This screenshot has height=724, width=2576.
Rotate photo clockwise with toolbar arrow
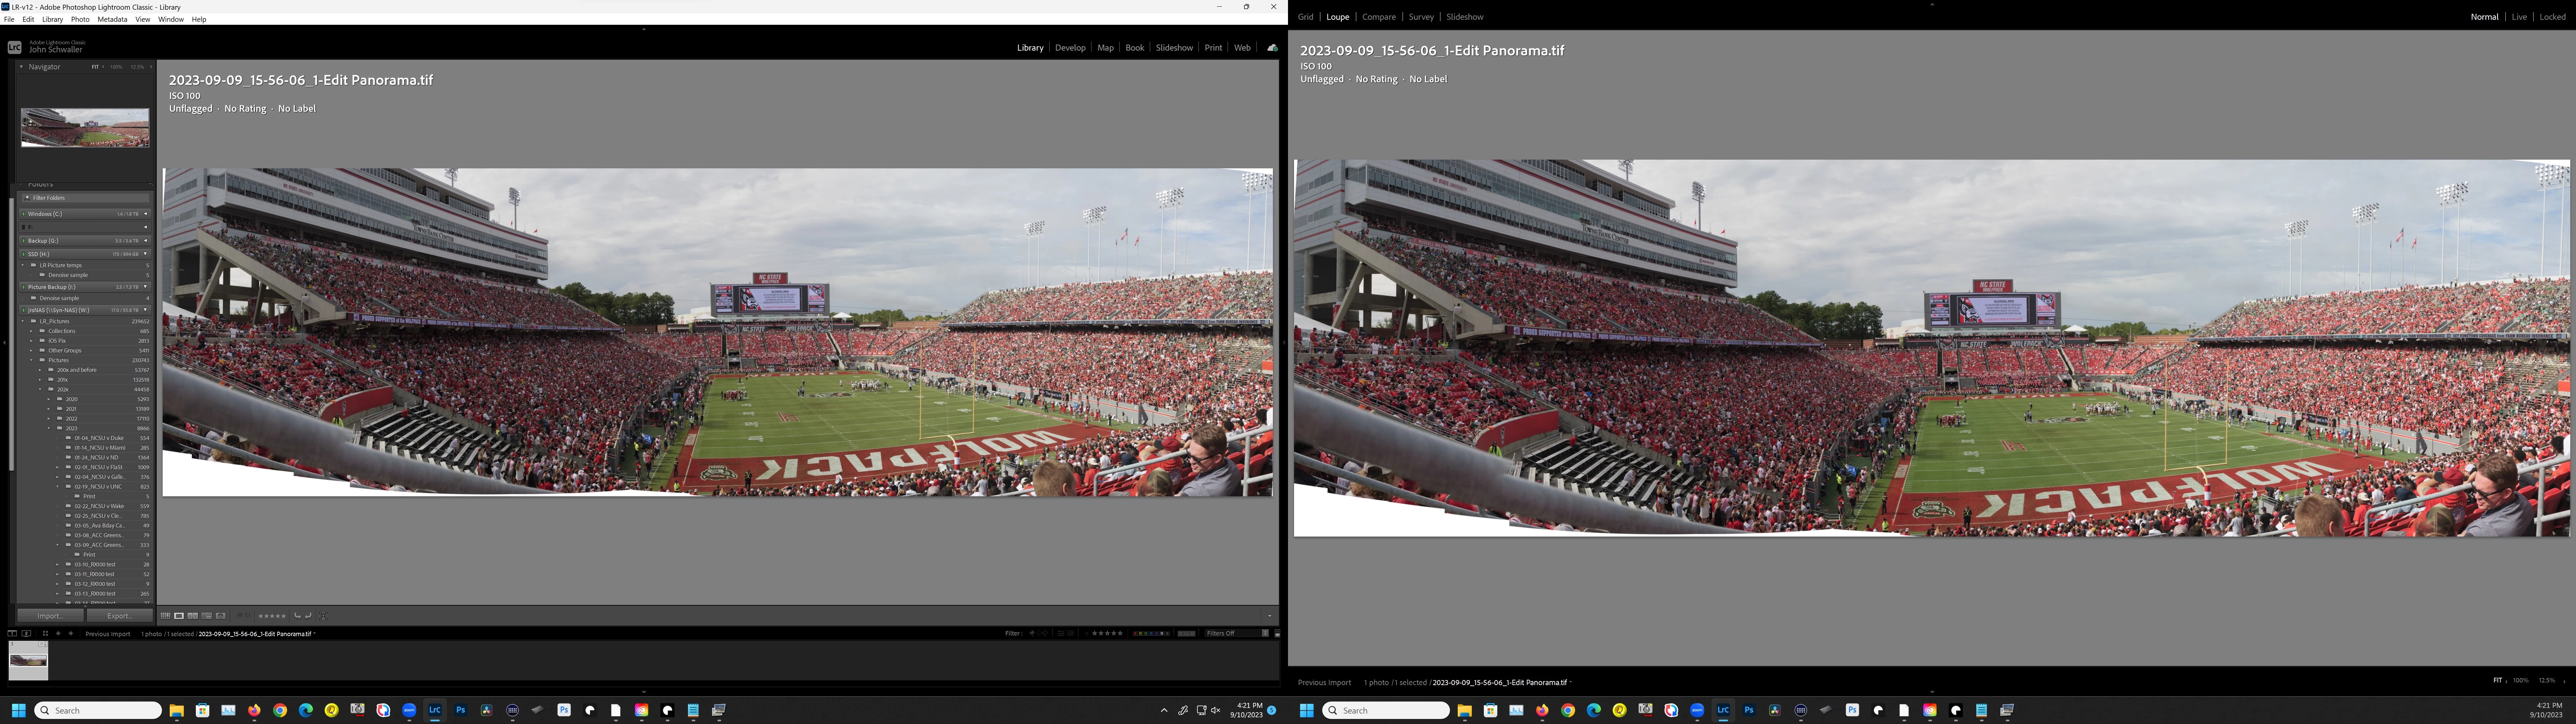[x=308, y=616]
